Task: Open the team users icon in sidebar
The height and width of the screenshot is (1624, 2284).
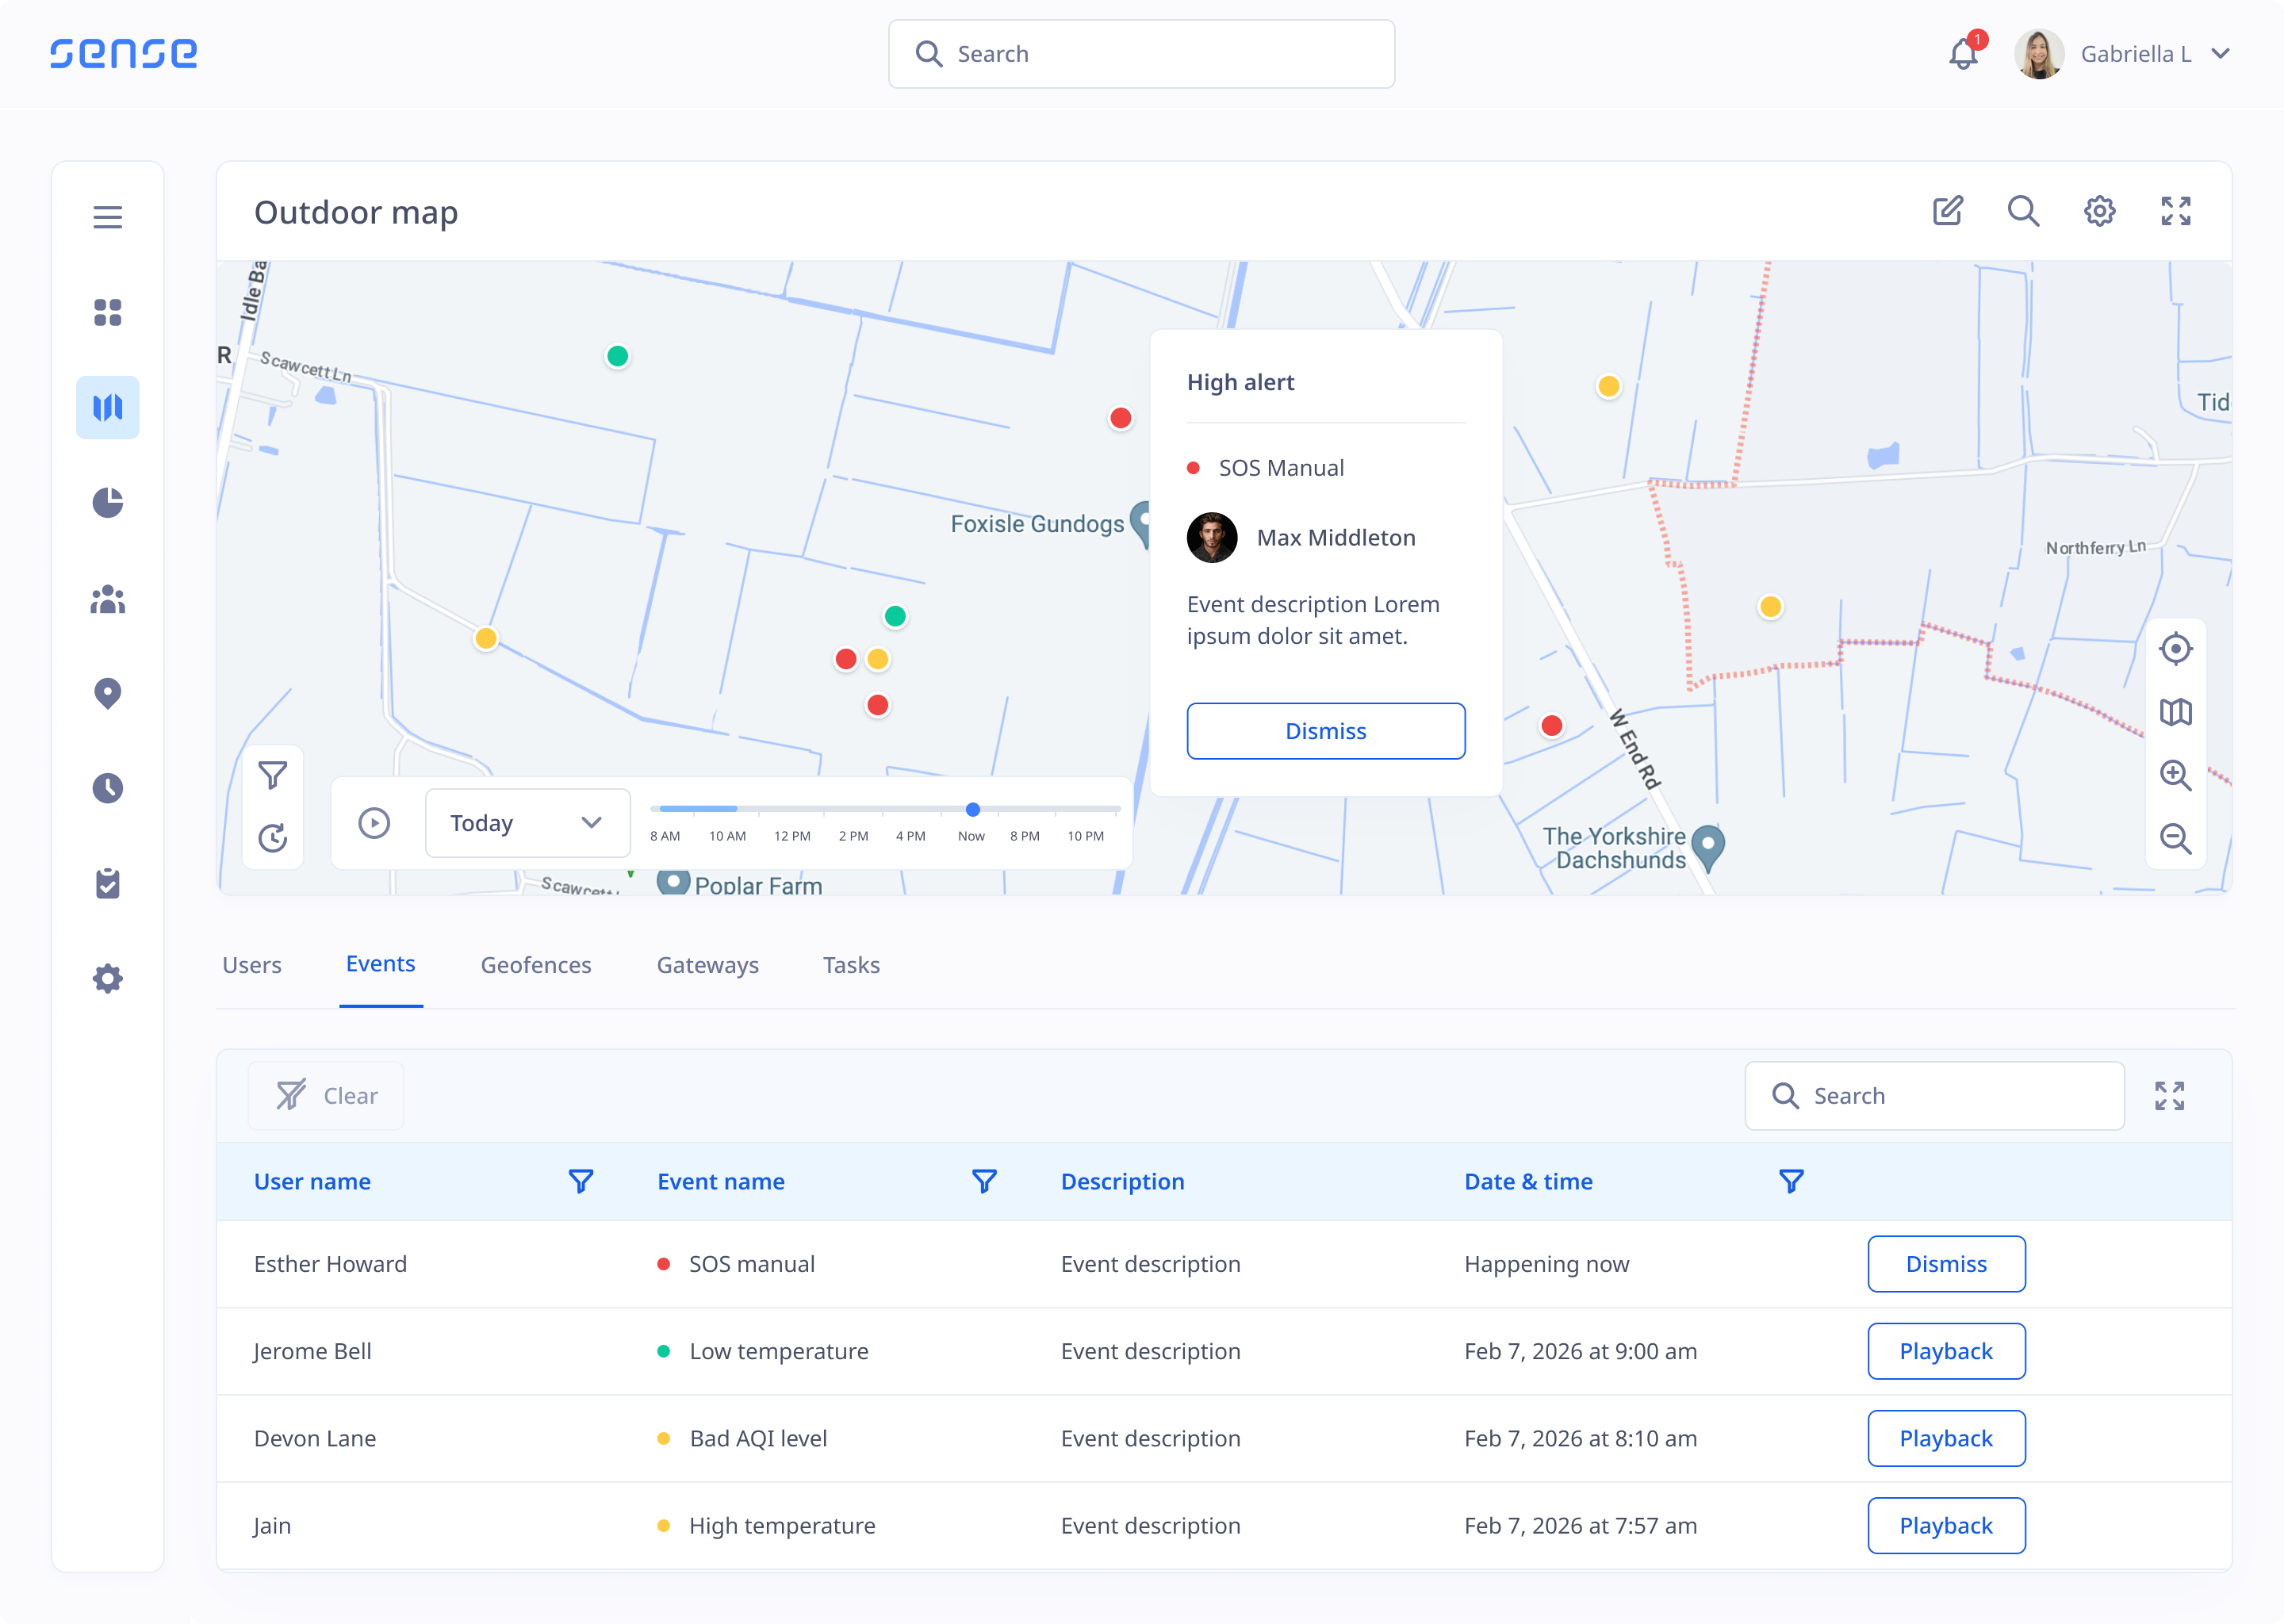Action: (108, 599)
